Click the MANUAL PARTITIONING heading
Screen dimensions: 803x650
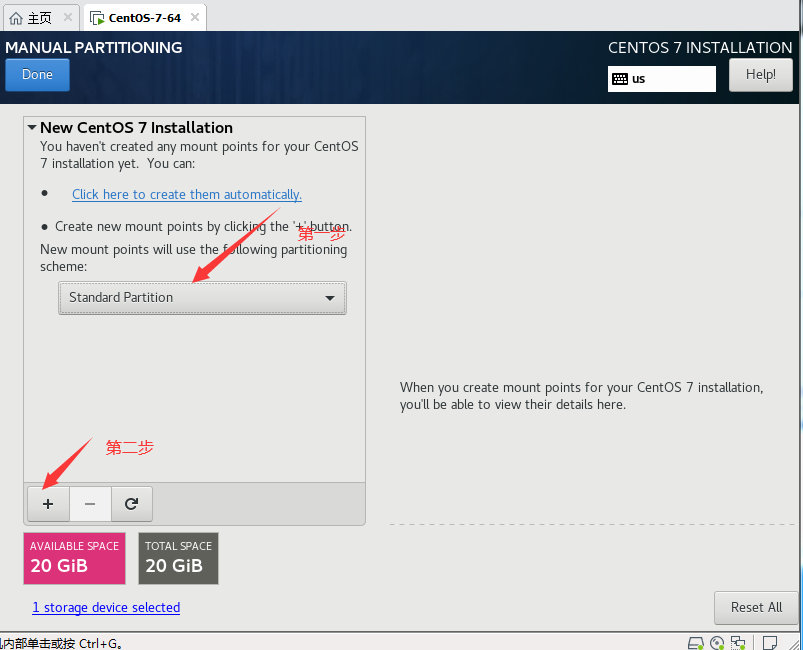pos(94,48)
